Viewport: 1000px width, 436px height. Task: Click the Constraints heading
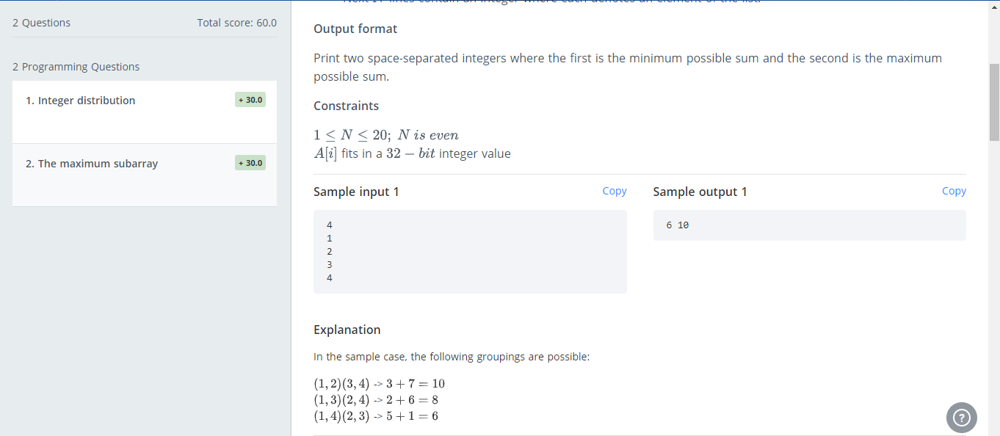[x=346, y=106]
